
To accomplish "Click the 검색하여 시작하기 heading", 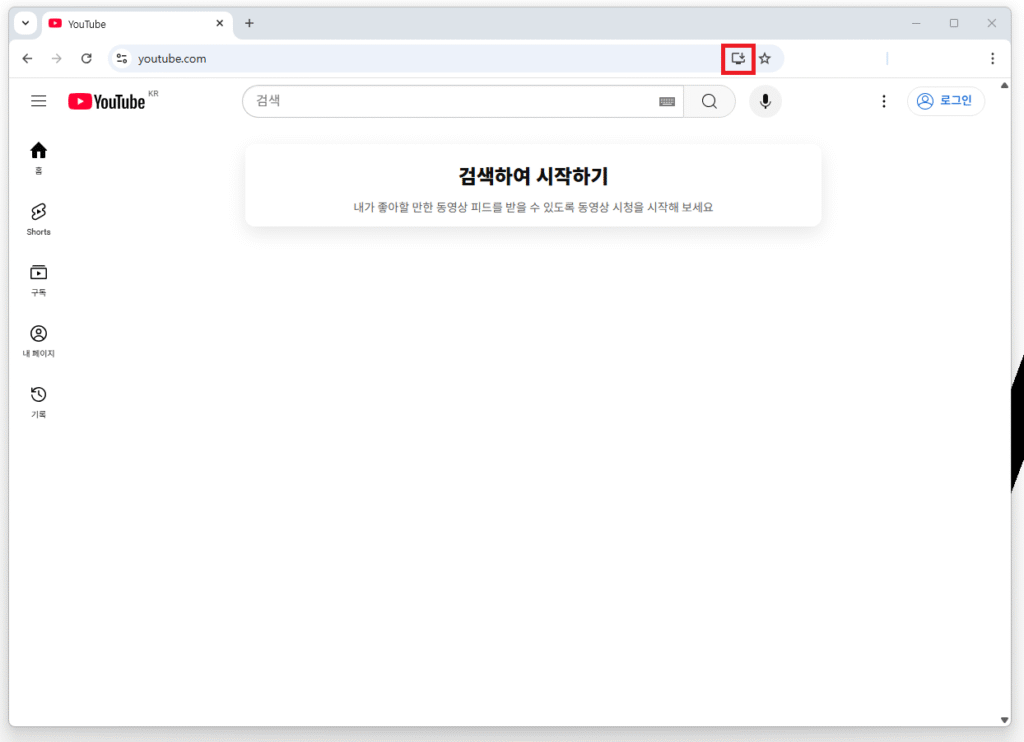I will point(533,176).
